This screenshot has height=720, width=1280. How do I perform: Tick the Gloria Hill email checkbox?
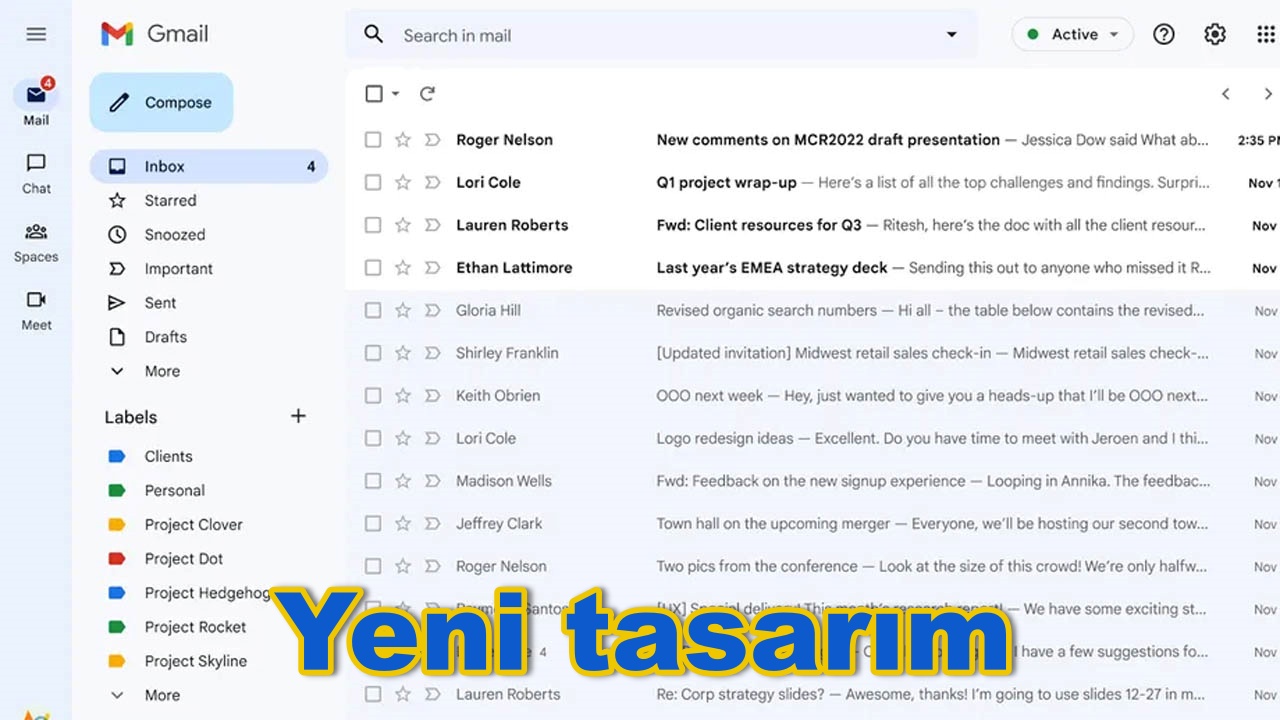pos(373,311)
